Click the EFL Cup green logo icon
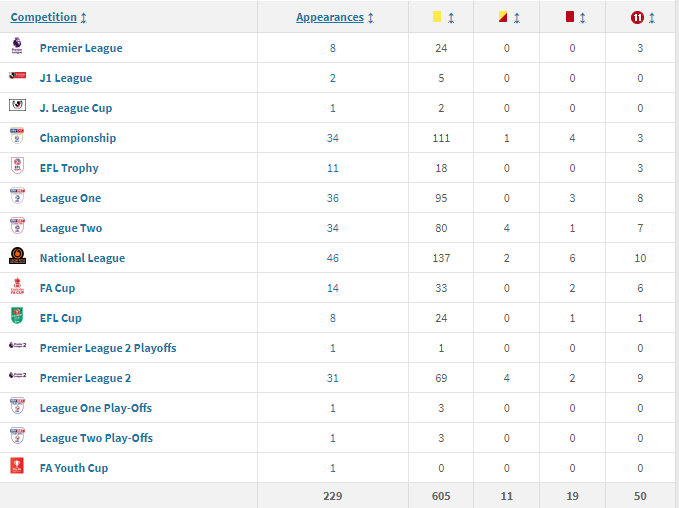The image size is (679, 508). [x=17, y=316]
